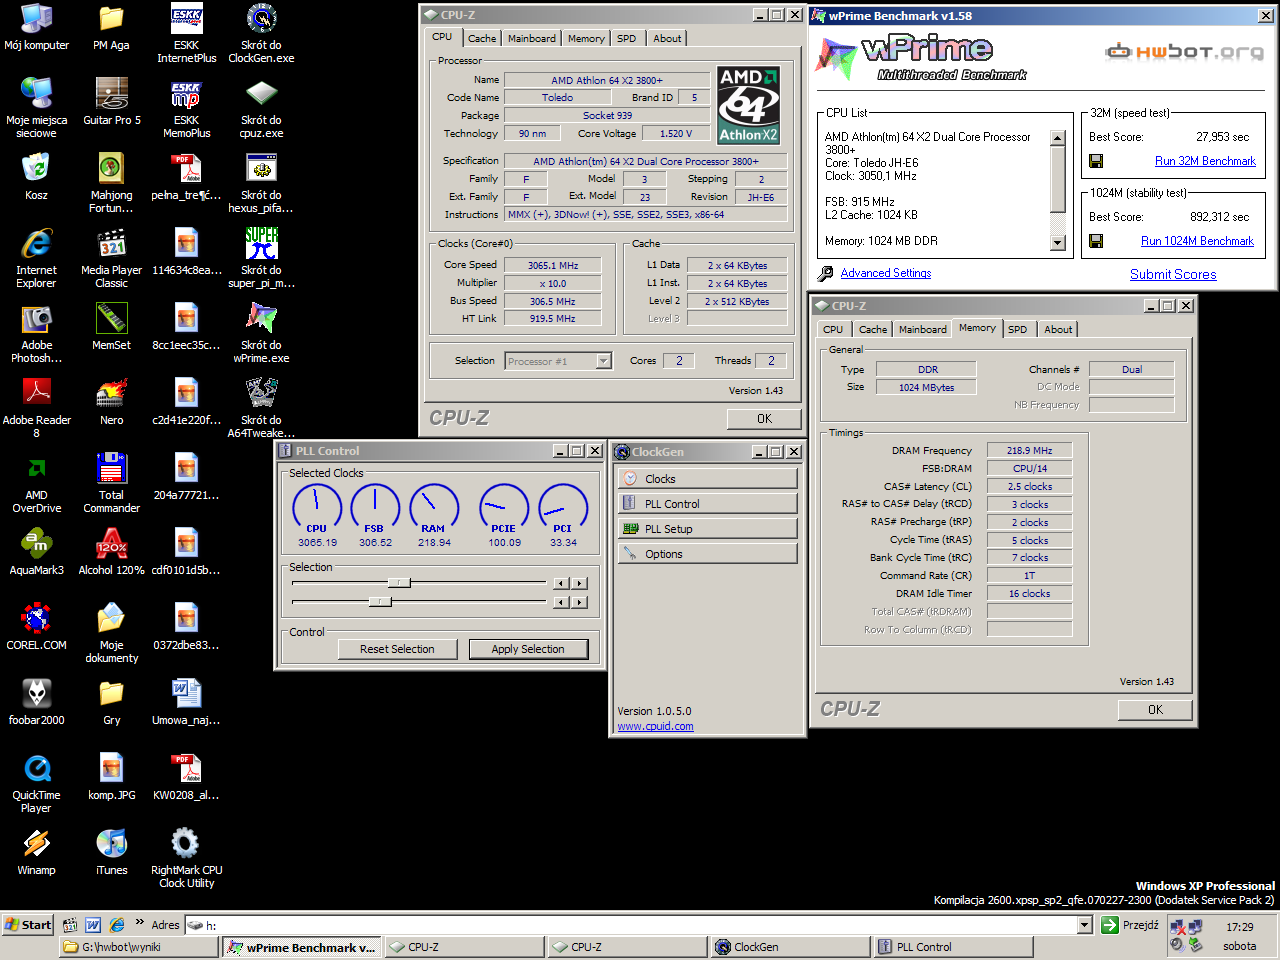Open Guitar Pro 5 icon
This screenshot has height=960, width=1280.
(111, 102)
